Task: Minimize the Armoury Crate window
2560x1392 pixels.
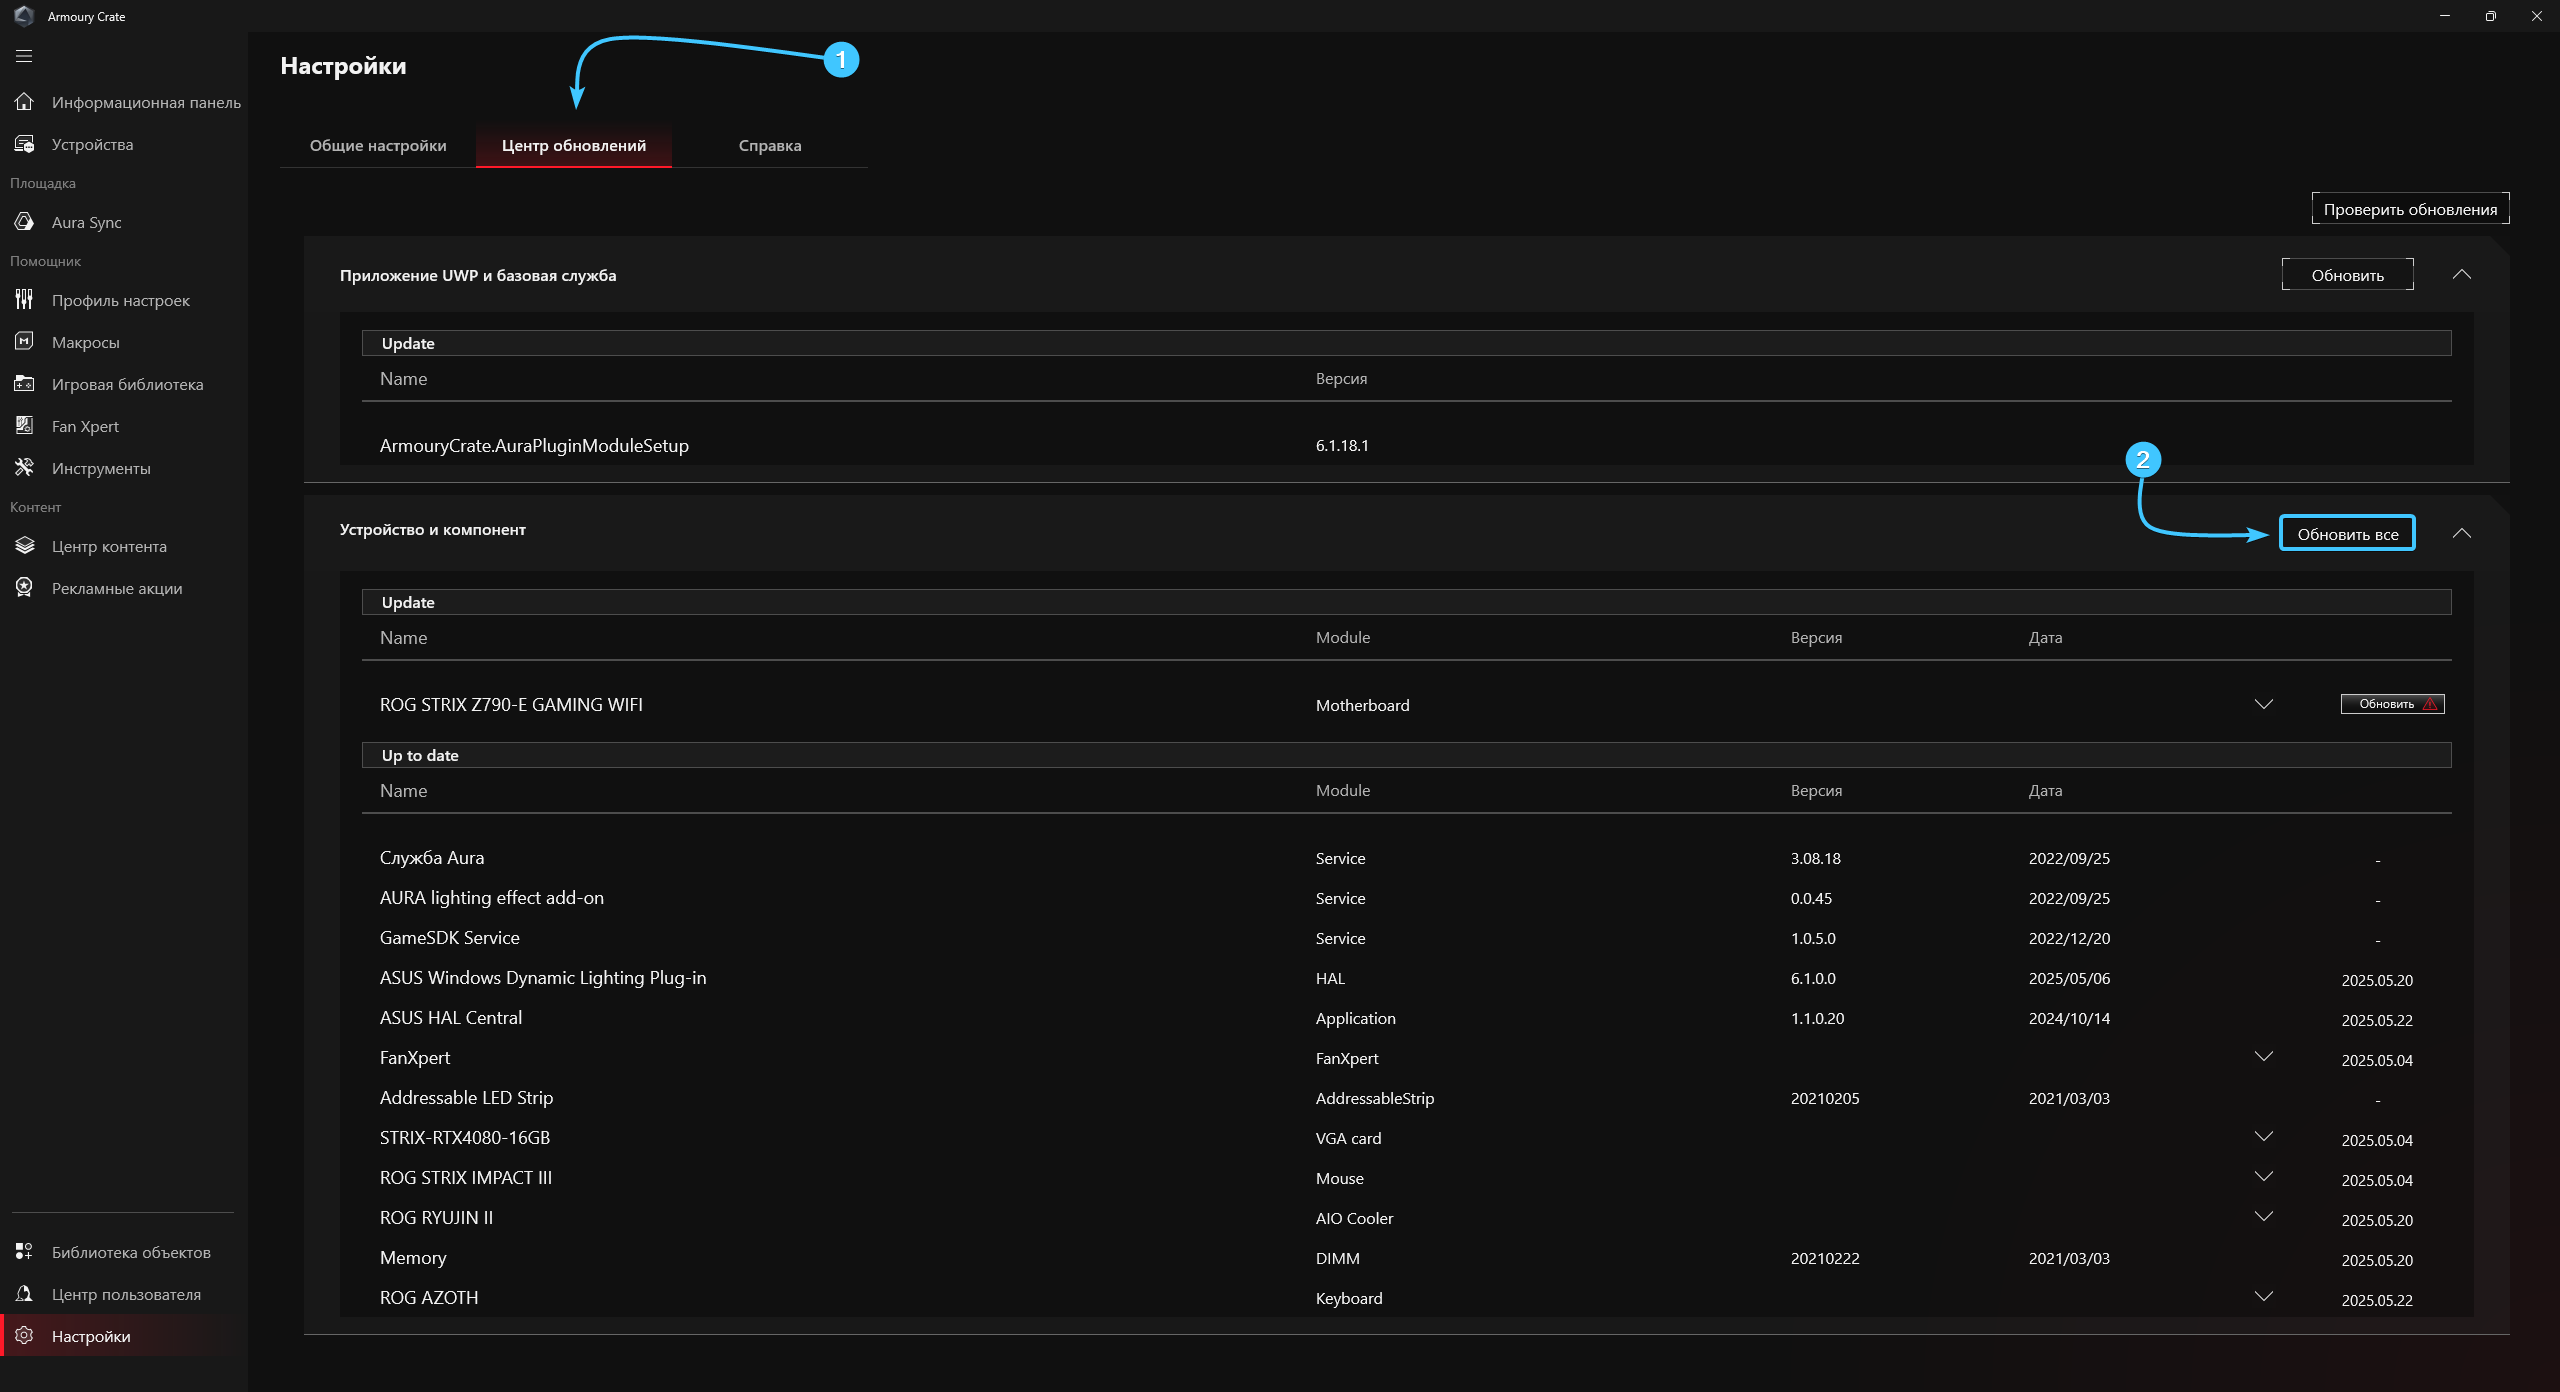Action: click(x=2445, y=16)
